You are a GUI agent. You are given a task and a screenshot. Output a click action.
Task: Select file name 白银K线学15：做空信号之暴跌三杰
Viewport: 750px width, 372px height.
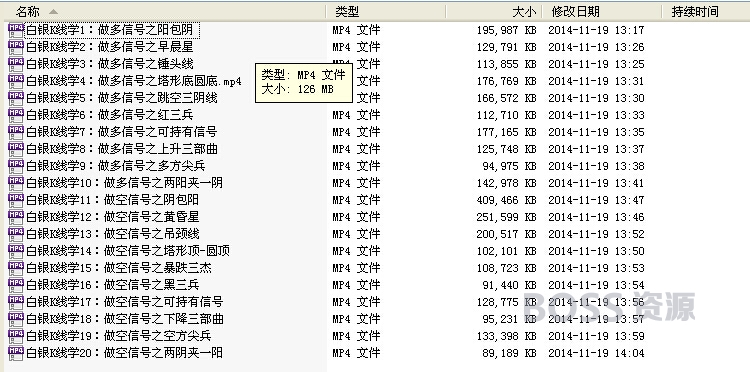(x=119, y=268)
